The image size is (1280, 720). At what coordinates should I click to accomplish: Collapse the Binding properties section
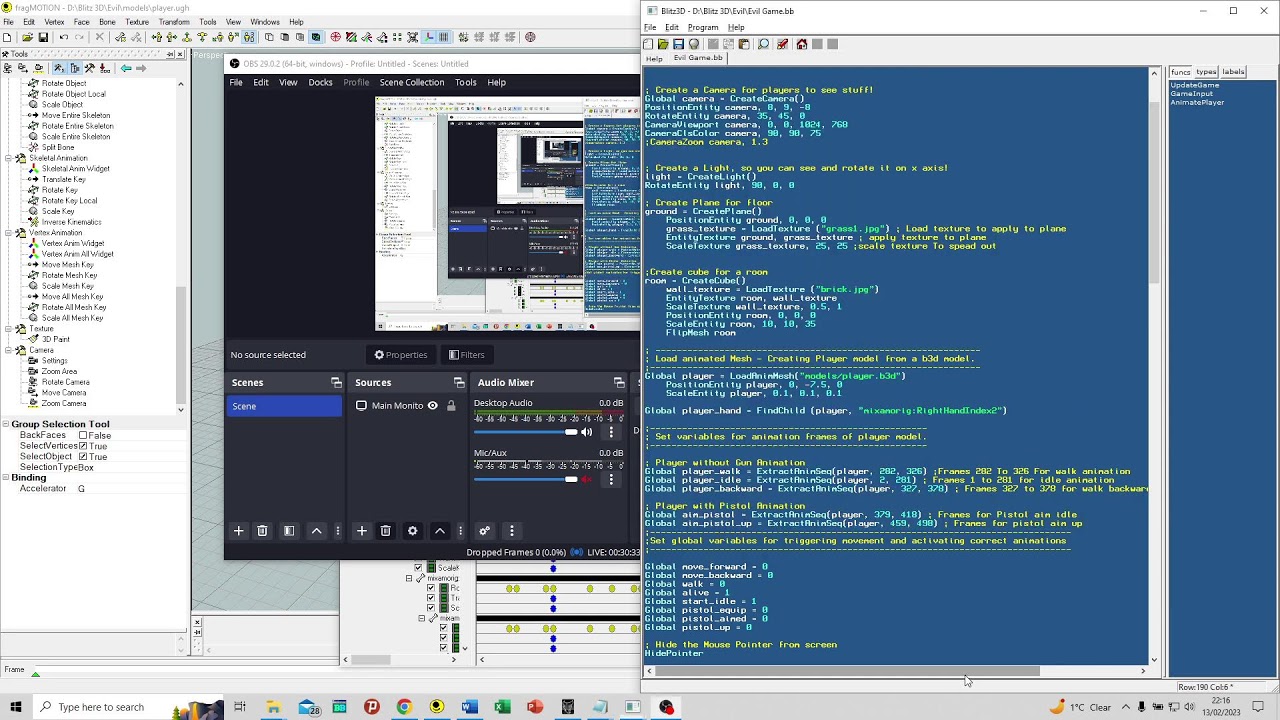[x=5, y=478]
